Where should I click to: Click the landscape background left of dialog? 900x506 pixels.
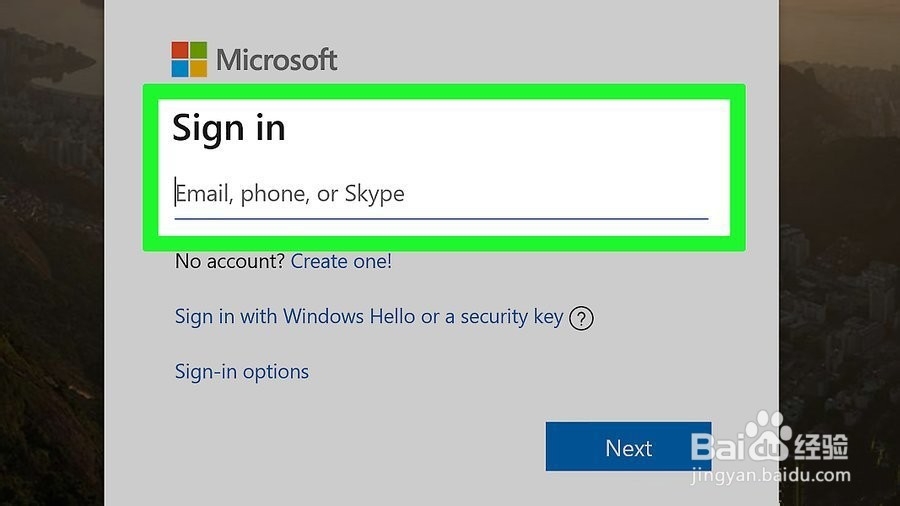tap(52, 253)
